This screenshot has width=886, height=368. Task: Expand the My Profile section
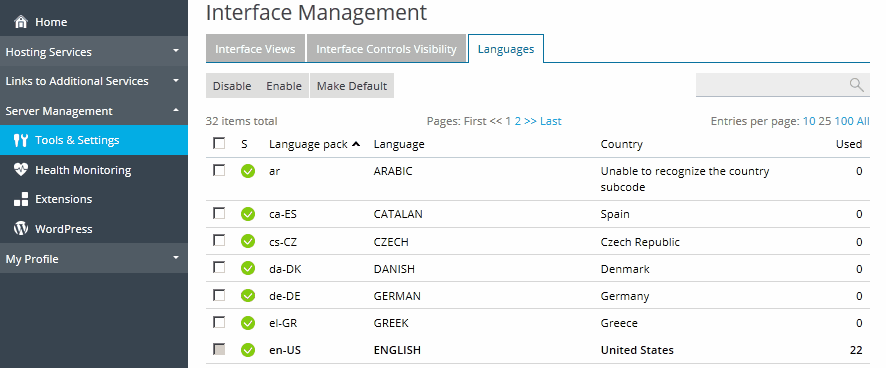(x=94, y=259)
